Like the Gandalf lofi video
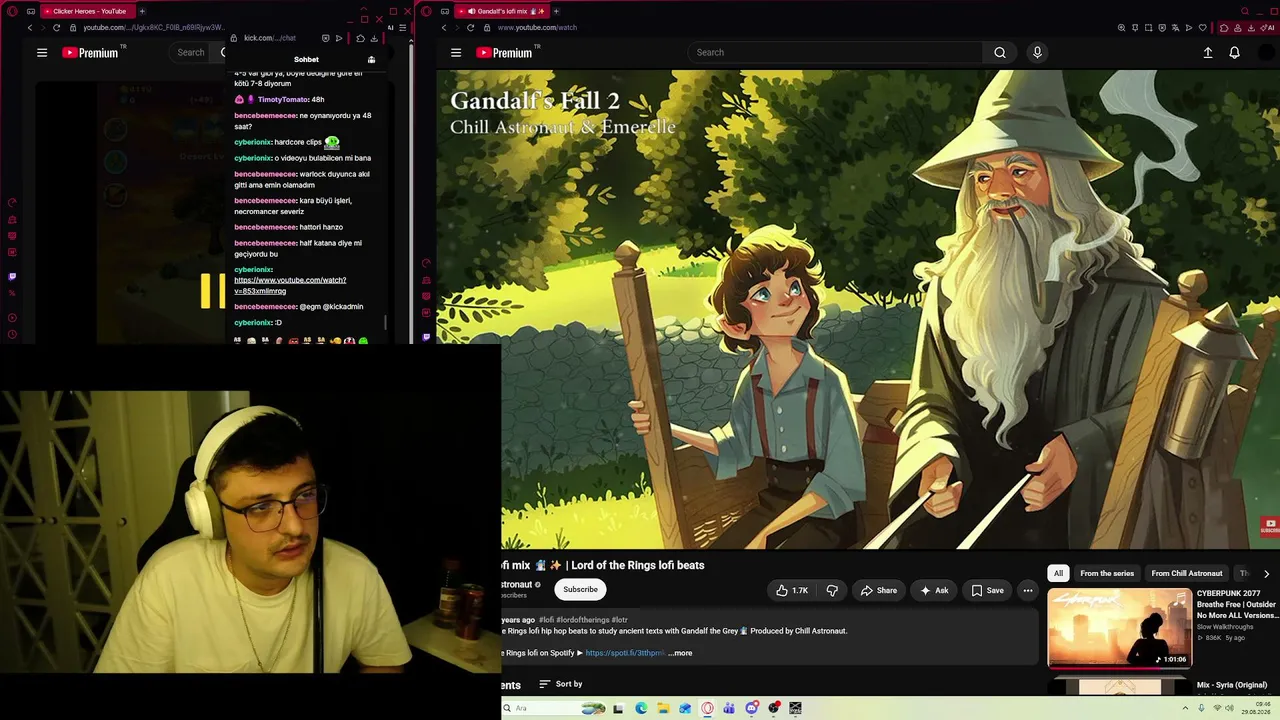The image size is (1280, 720). [x=792, y=590]
